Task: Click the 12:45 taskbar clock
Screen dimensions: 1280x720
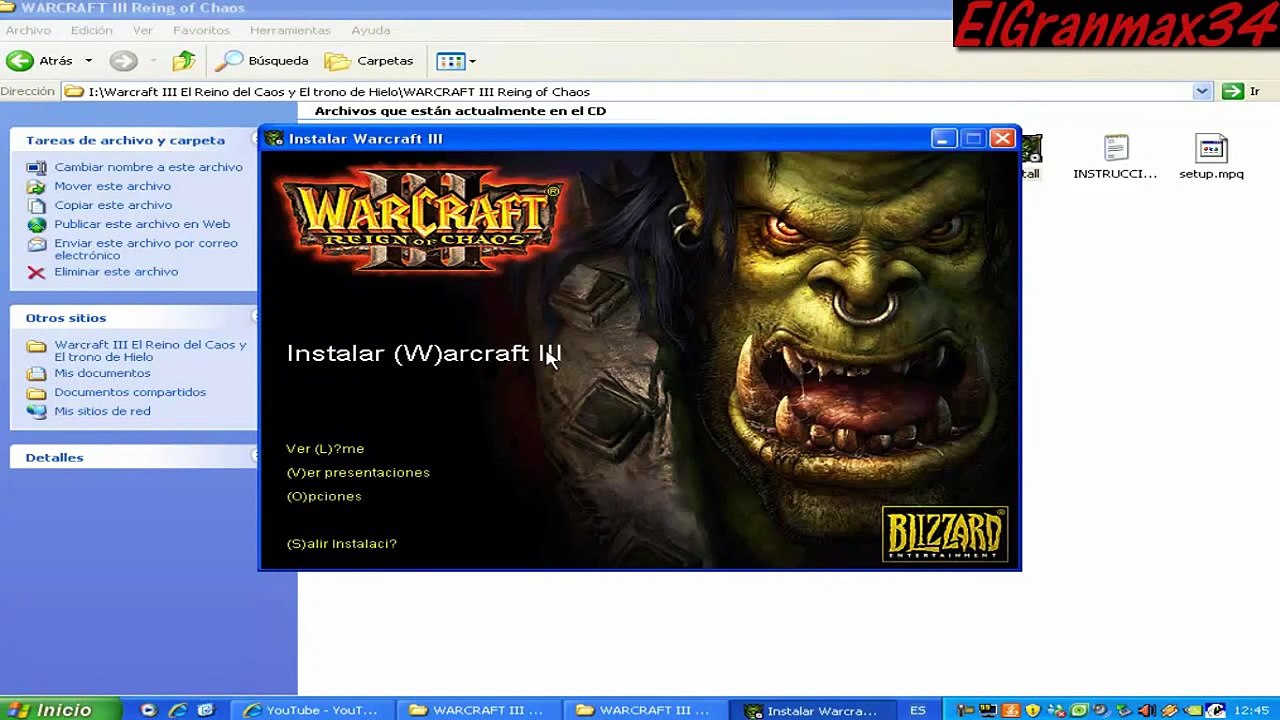Action: [1252, 710]
